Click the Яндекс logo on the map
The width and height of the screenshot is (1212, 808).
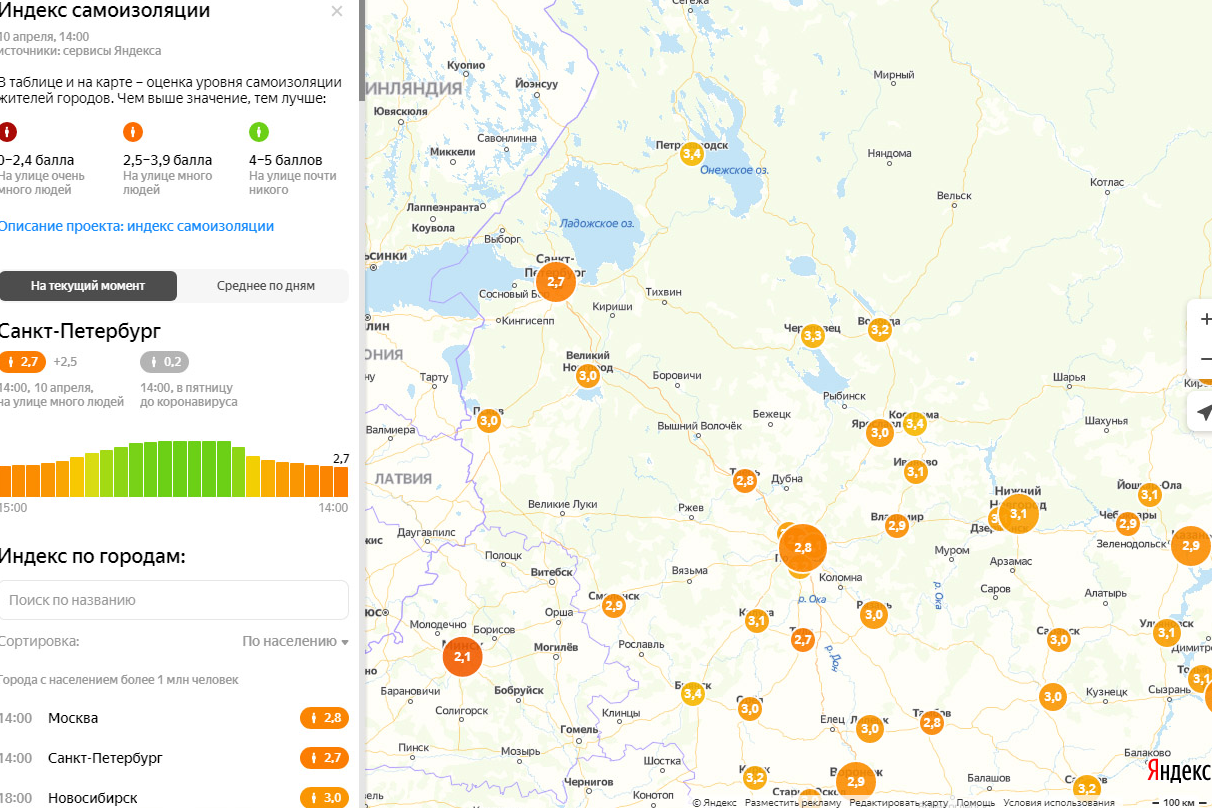(x=1178, y=770)
